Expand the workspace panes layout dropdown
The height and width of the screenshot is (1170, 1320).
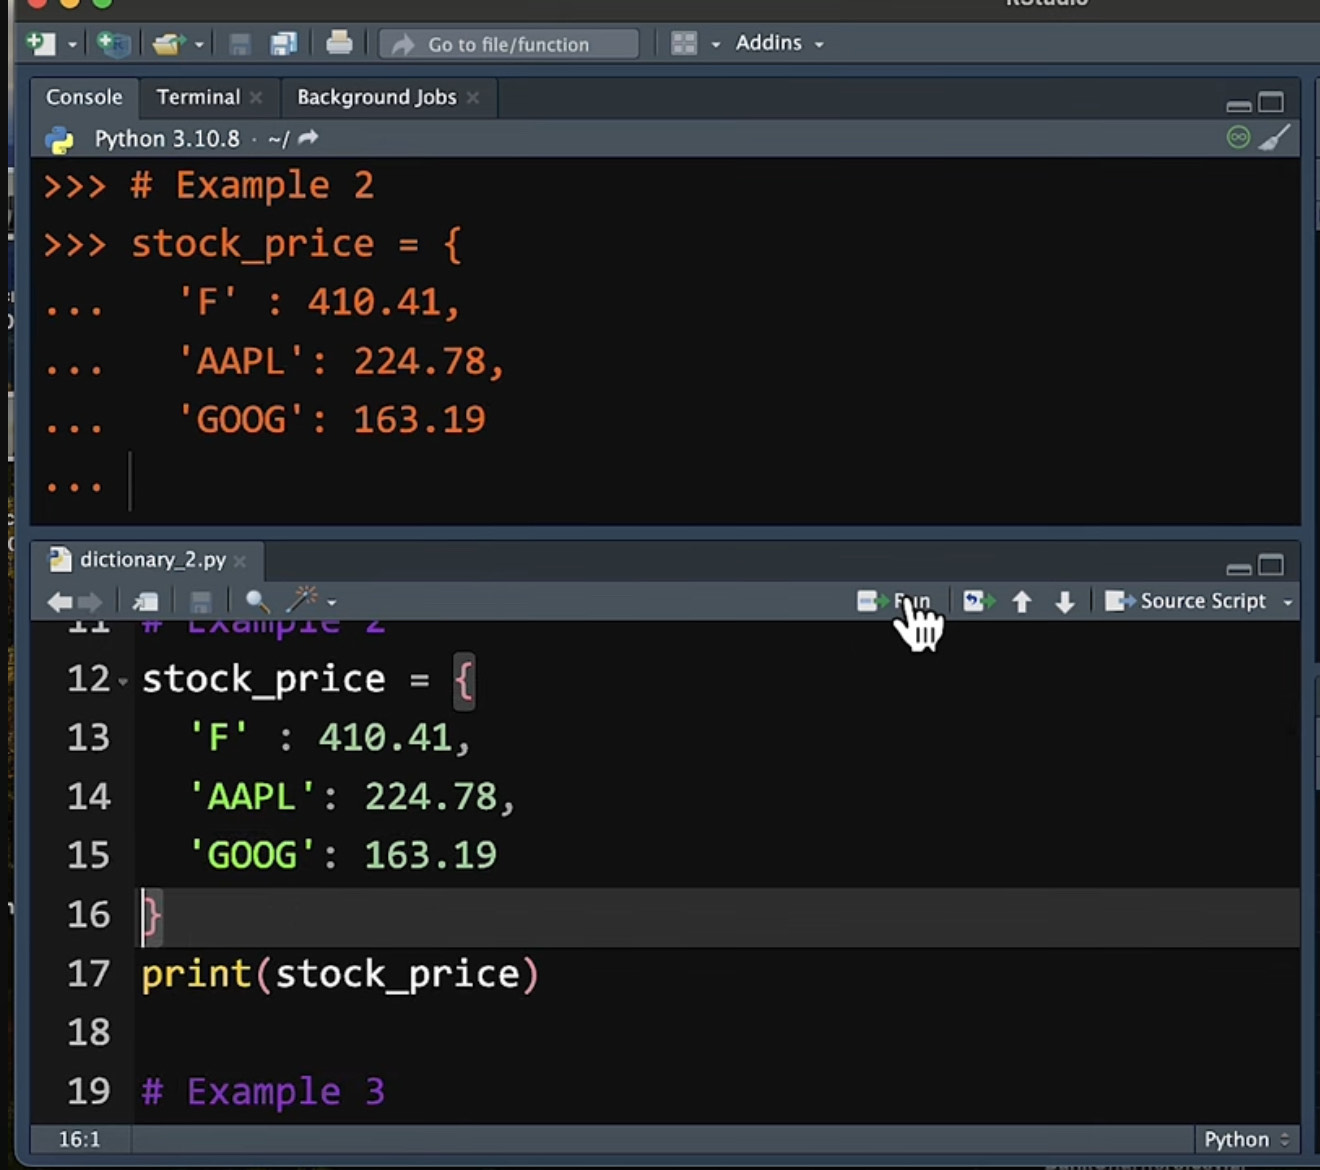click(715, 44)
